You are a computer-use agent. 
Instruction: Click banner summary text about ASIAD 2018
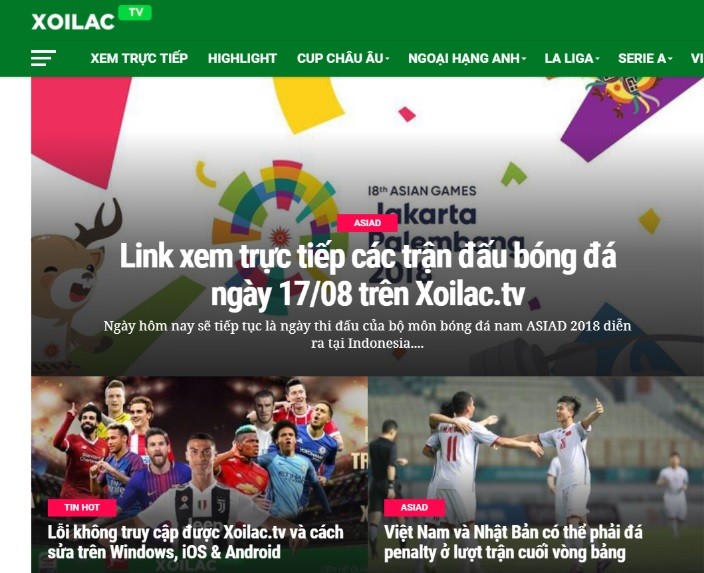coord(367,334)
